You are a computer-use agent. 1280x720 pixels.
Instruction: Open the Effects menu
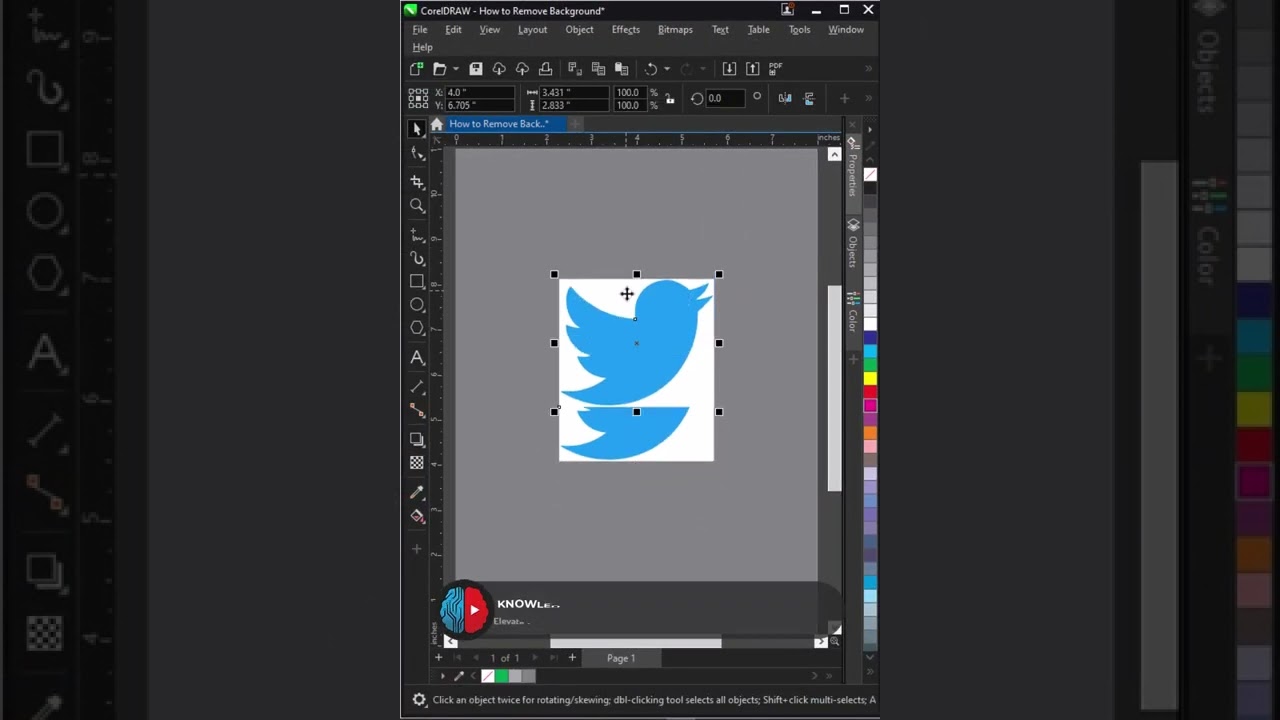coord(626,29)
